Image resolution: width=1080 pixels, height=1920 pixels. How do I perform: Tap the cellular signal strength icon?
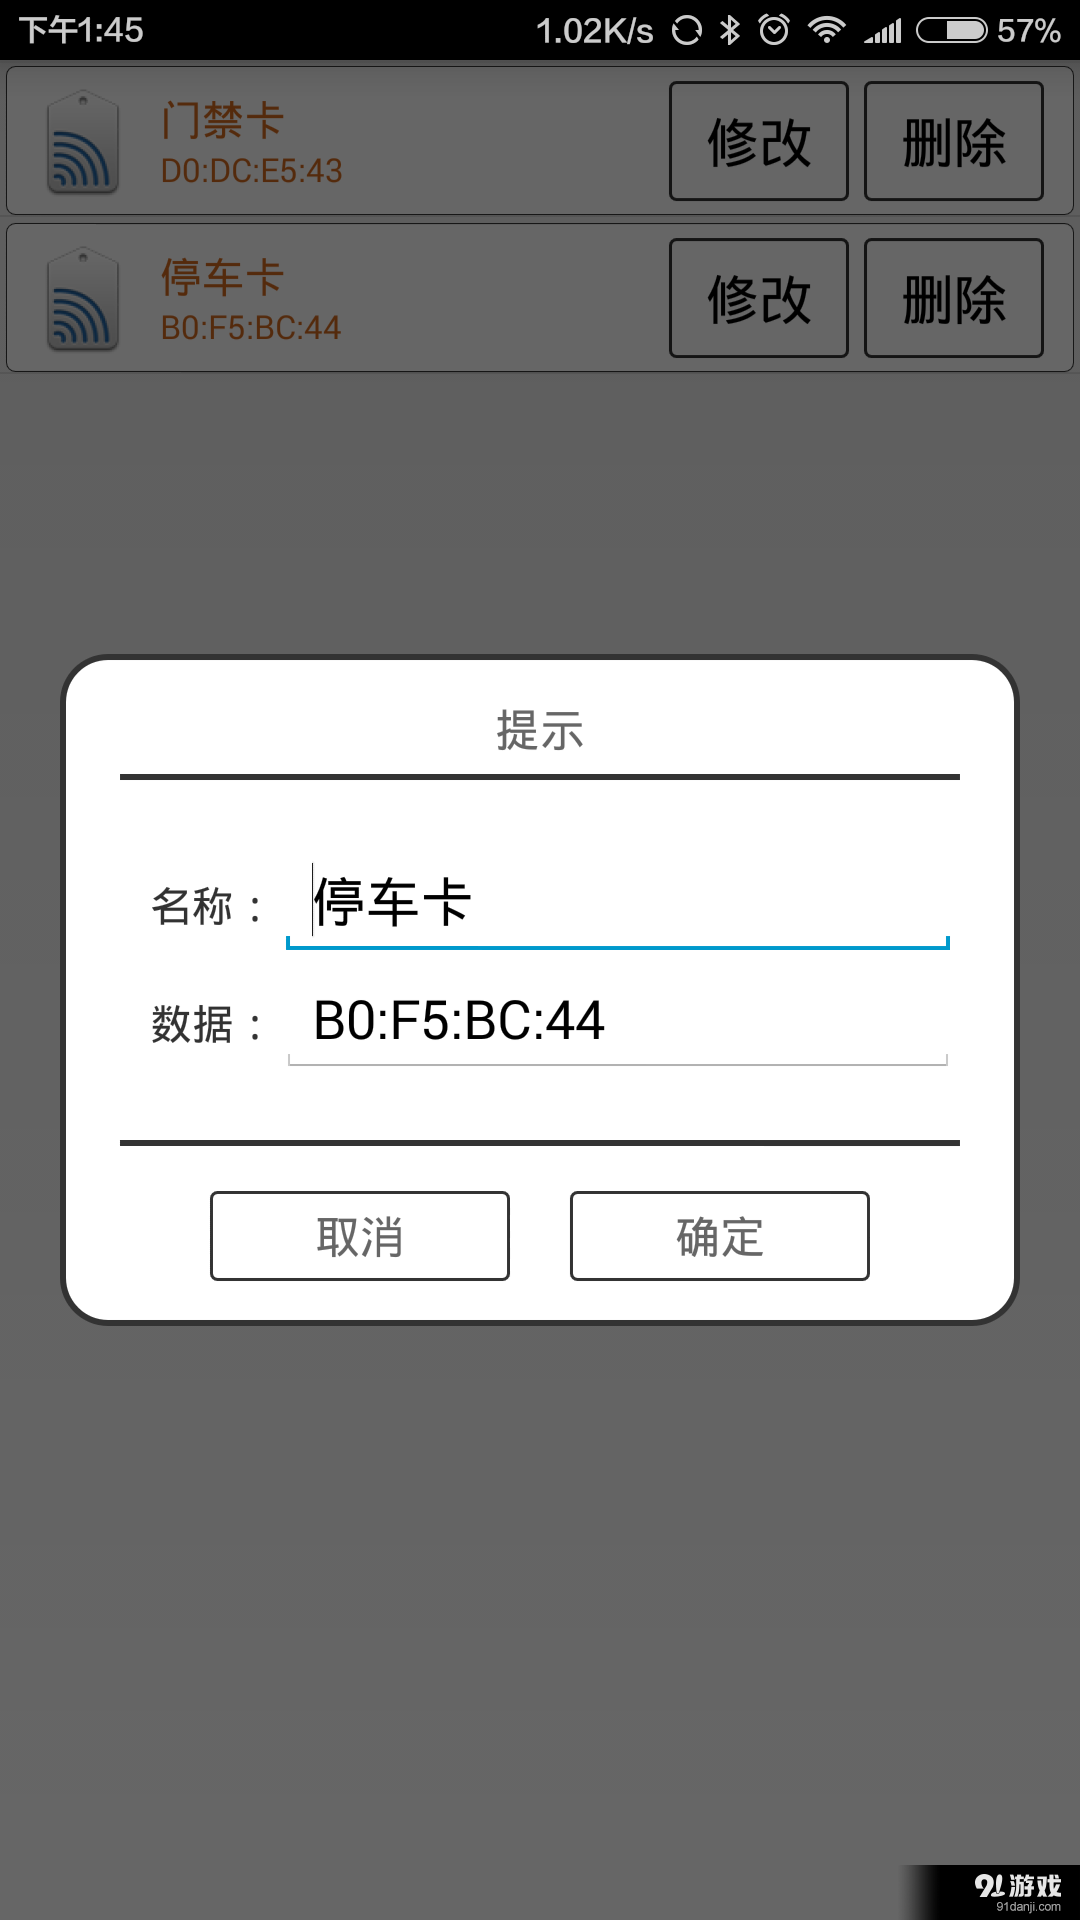(x=883, y=31)
